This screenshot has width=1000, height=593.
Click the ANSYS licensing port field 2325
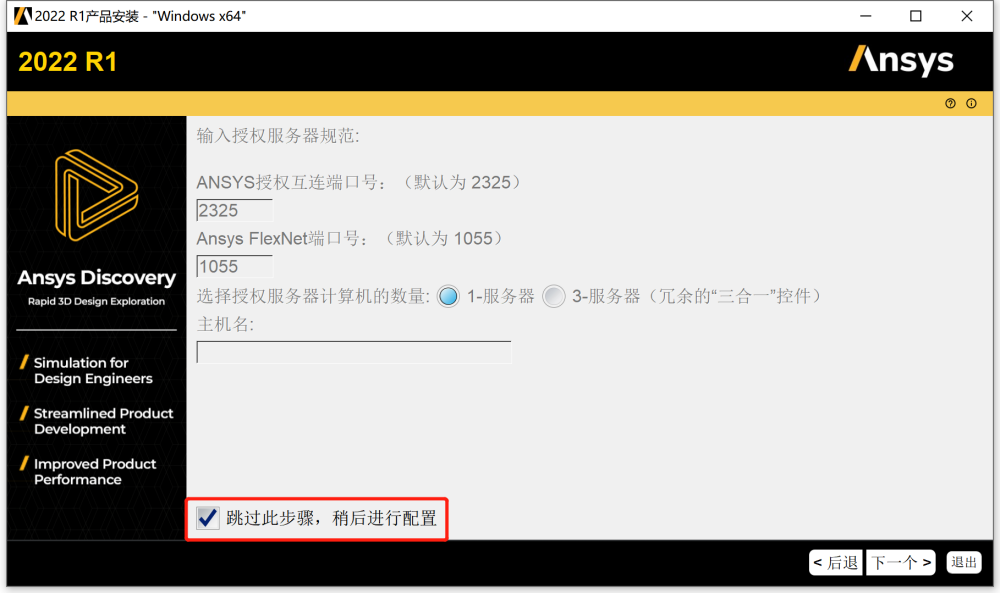235,210
